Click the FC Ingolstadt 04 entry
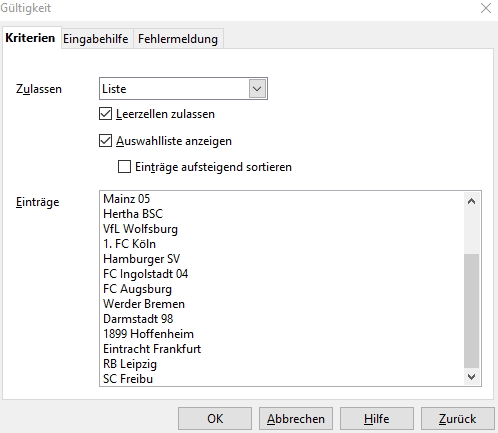Viewport: 498px width, 433px height. [146, 274]
